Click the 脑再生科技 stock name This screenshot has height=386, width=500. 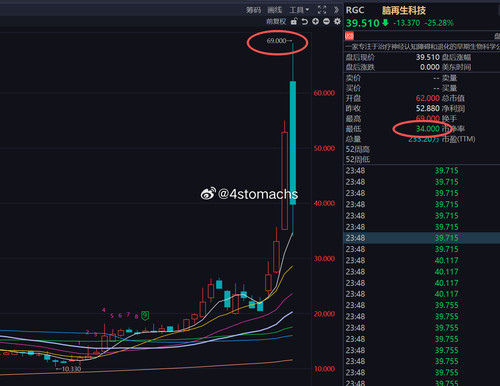coord(404,10)
